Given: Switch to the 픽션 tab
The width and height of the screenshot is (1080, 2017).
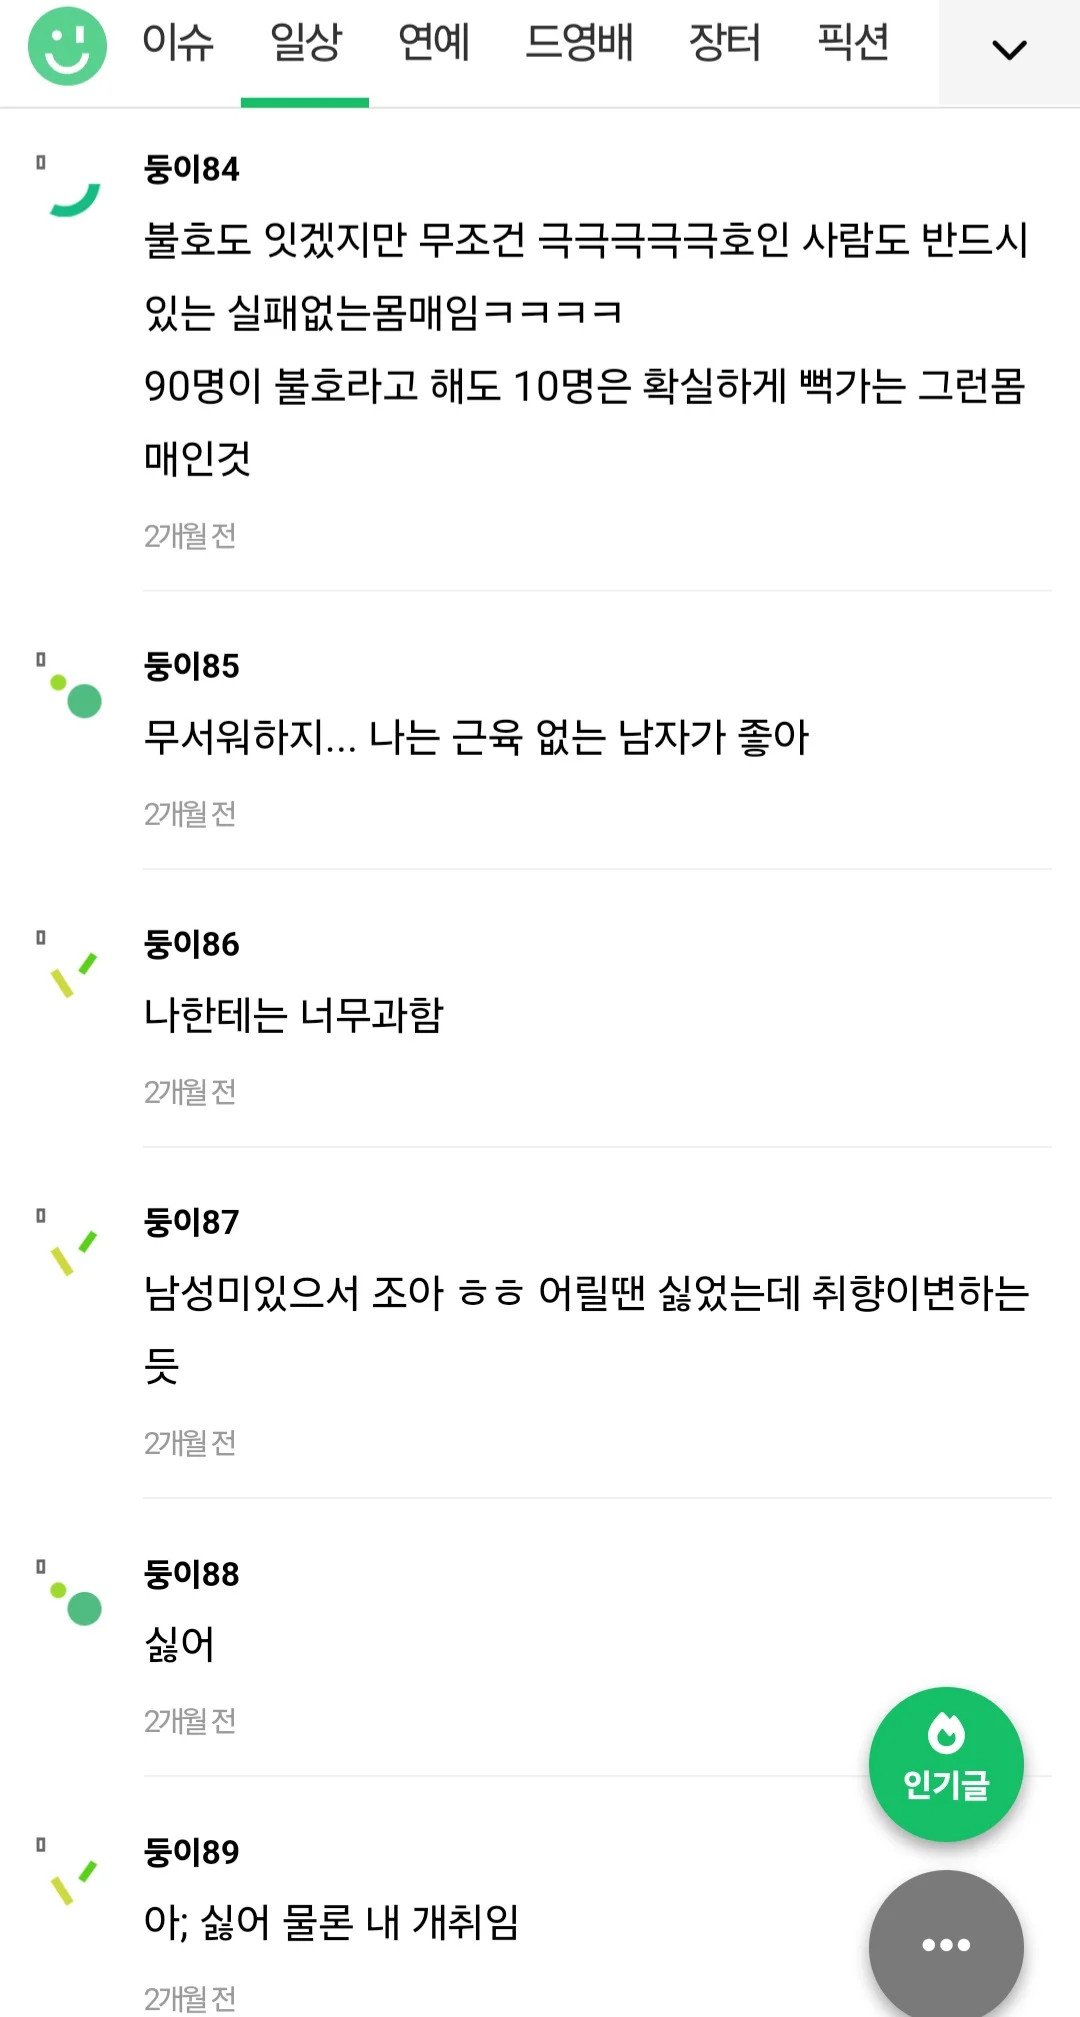Looking at the screenshot, I should click(853, 43).
